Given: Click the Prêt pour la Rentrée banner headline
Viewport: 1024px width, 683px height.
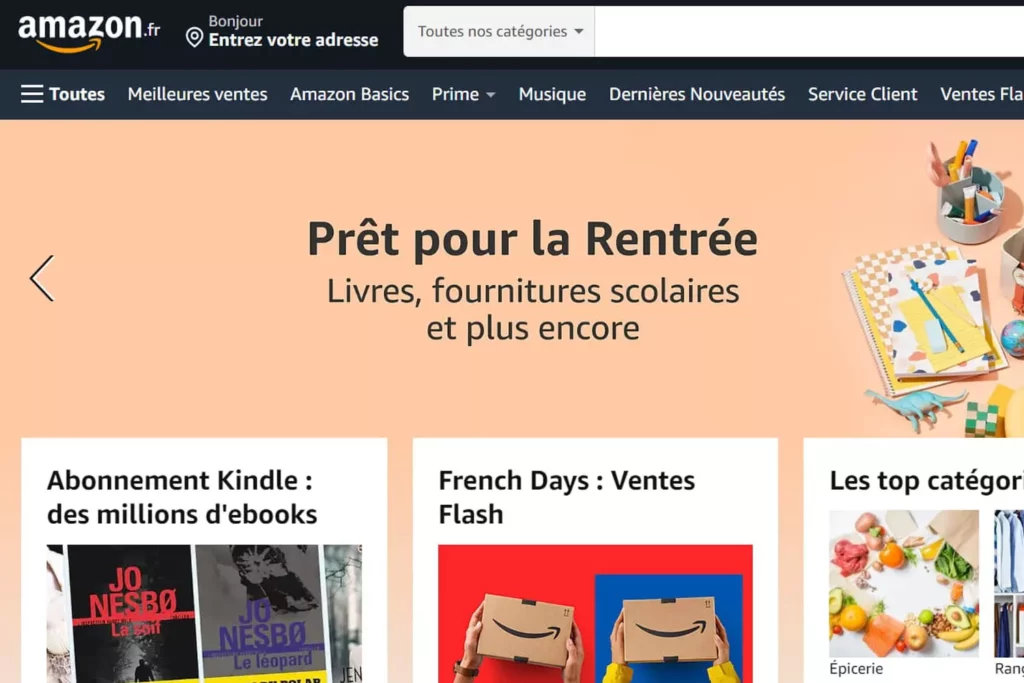Looking at the screenshot, I should click(532, 239).
